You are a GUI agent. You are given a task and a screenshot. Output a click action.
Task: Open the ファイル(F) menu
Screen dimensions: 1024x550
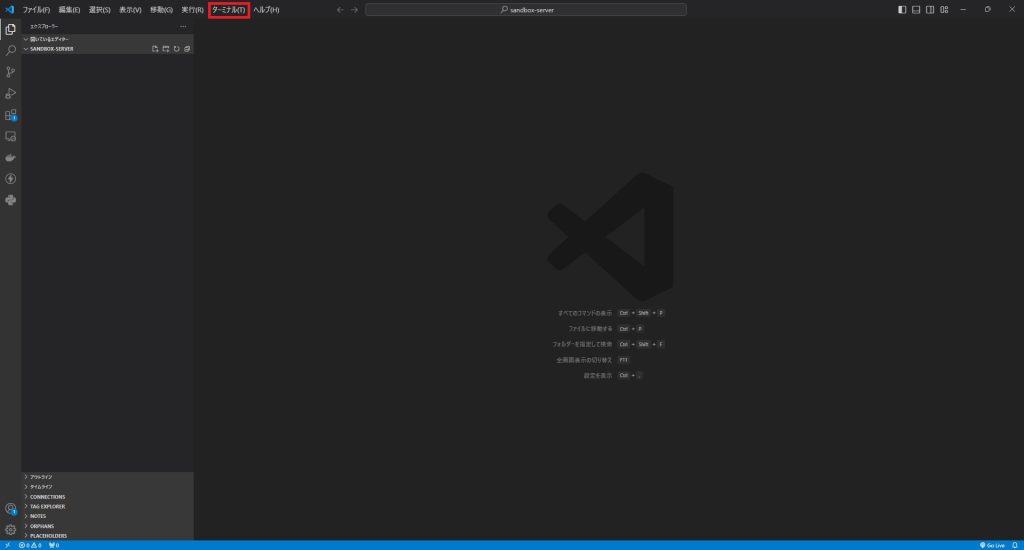click(x=36, y=10)
